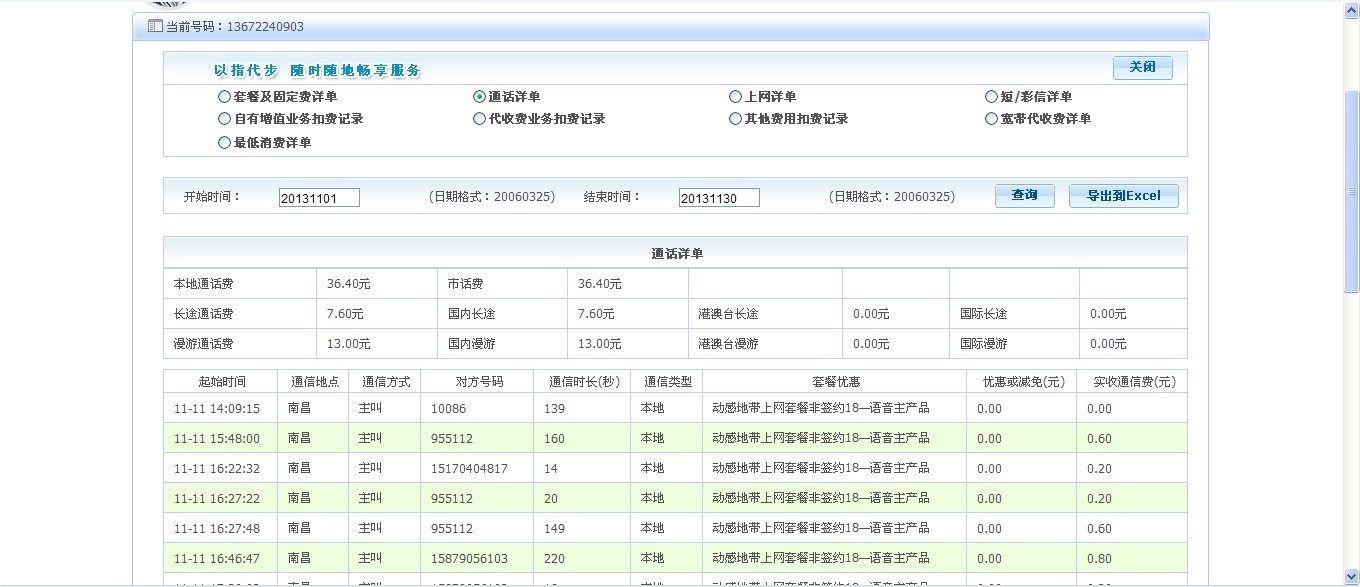Image resolution: width=1360 pixels, height=587 pixels.
Task: Select the 通话详单 radio button
Action: pyautogui.click(x=480, y=97)
